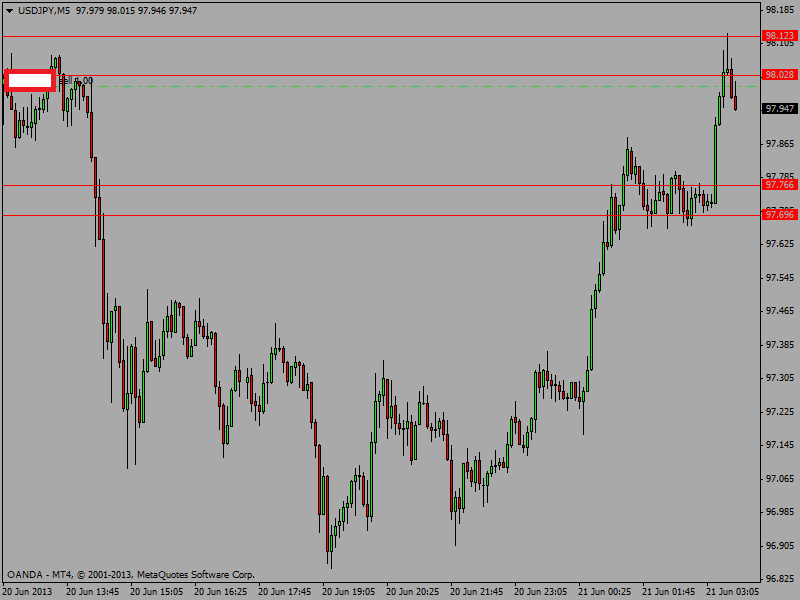Click the 20 Jun 17:45 time label

point(285,592)
